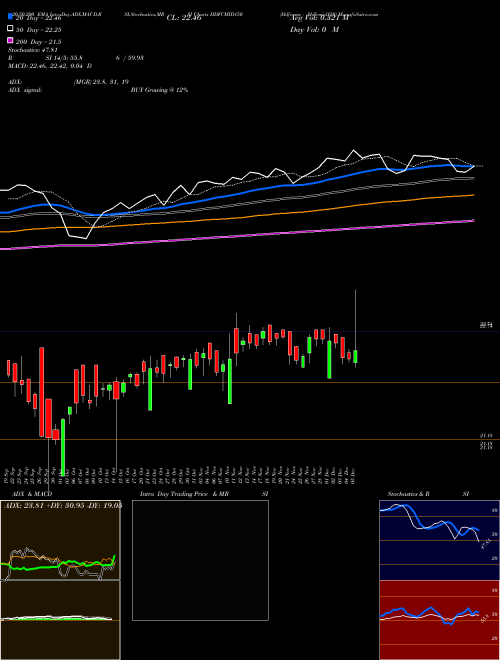This screenshot has width=500, height=660.
Task: Select the '50 Day = 22.25' label
Action: pos(38,29)
